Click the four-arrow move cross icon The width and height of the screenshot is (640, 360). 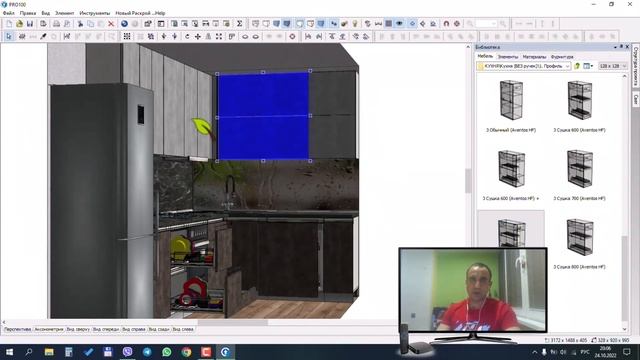tap(198, 36)
